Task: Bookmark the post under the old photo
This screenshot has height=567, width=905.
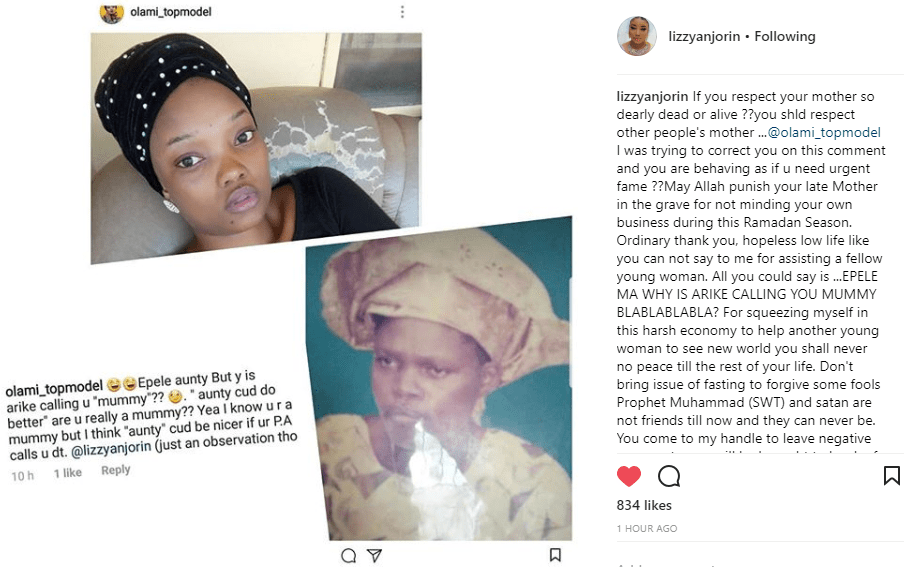Action: pyautogui.click(x=555, y=555)
